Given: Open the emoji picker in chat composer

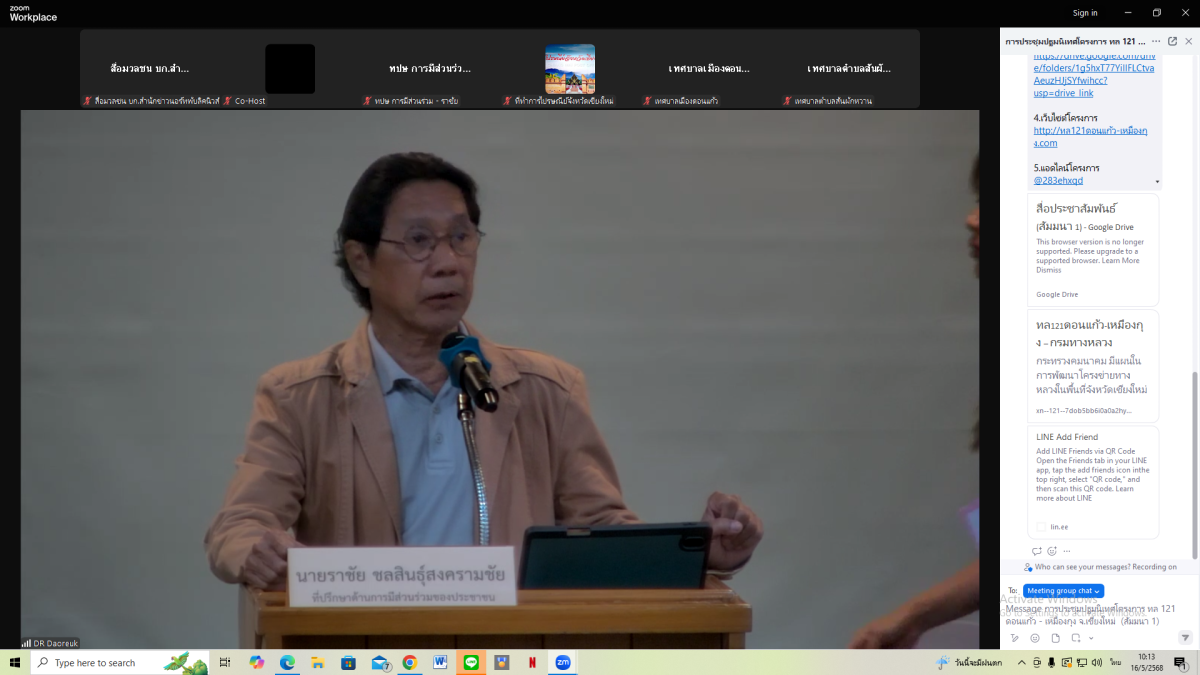Looking at the screenshot, I should 1034,637.
